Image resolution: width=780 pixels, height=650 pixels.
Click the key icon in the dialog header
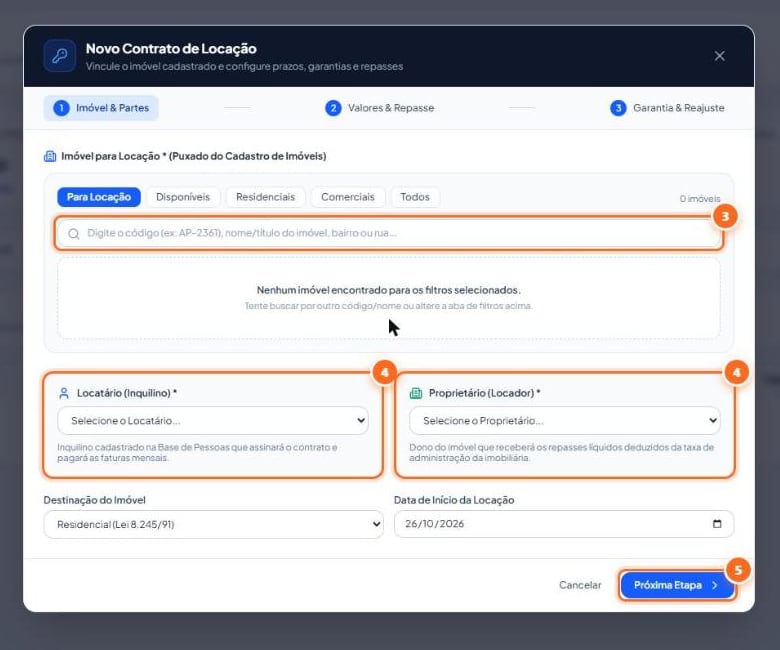point(60,56)
